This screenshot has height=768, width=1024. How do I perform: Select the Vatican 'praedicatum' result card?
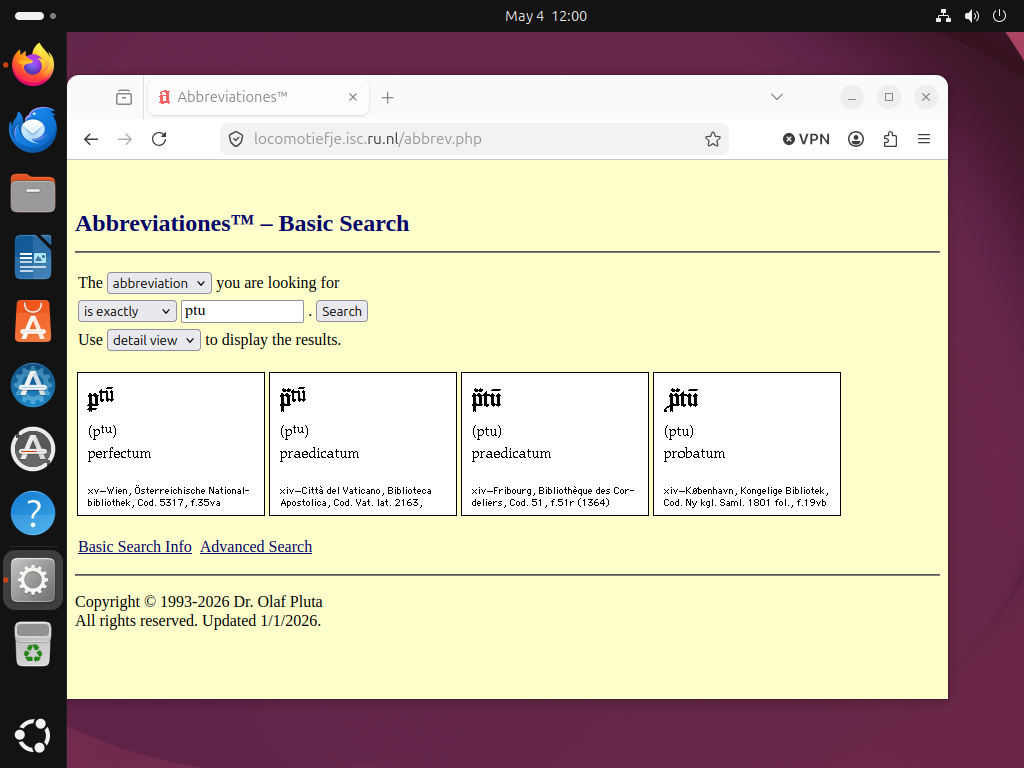(x=363, y=444)
